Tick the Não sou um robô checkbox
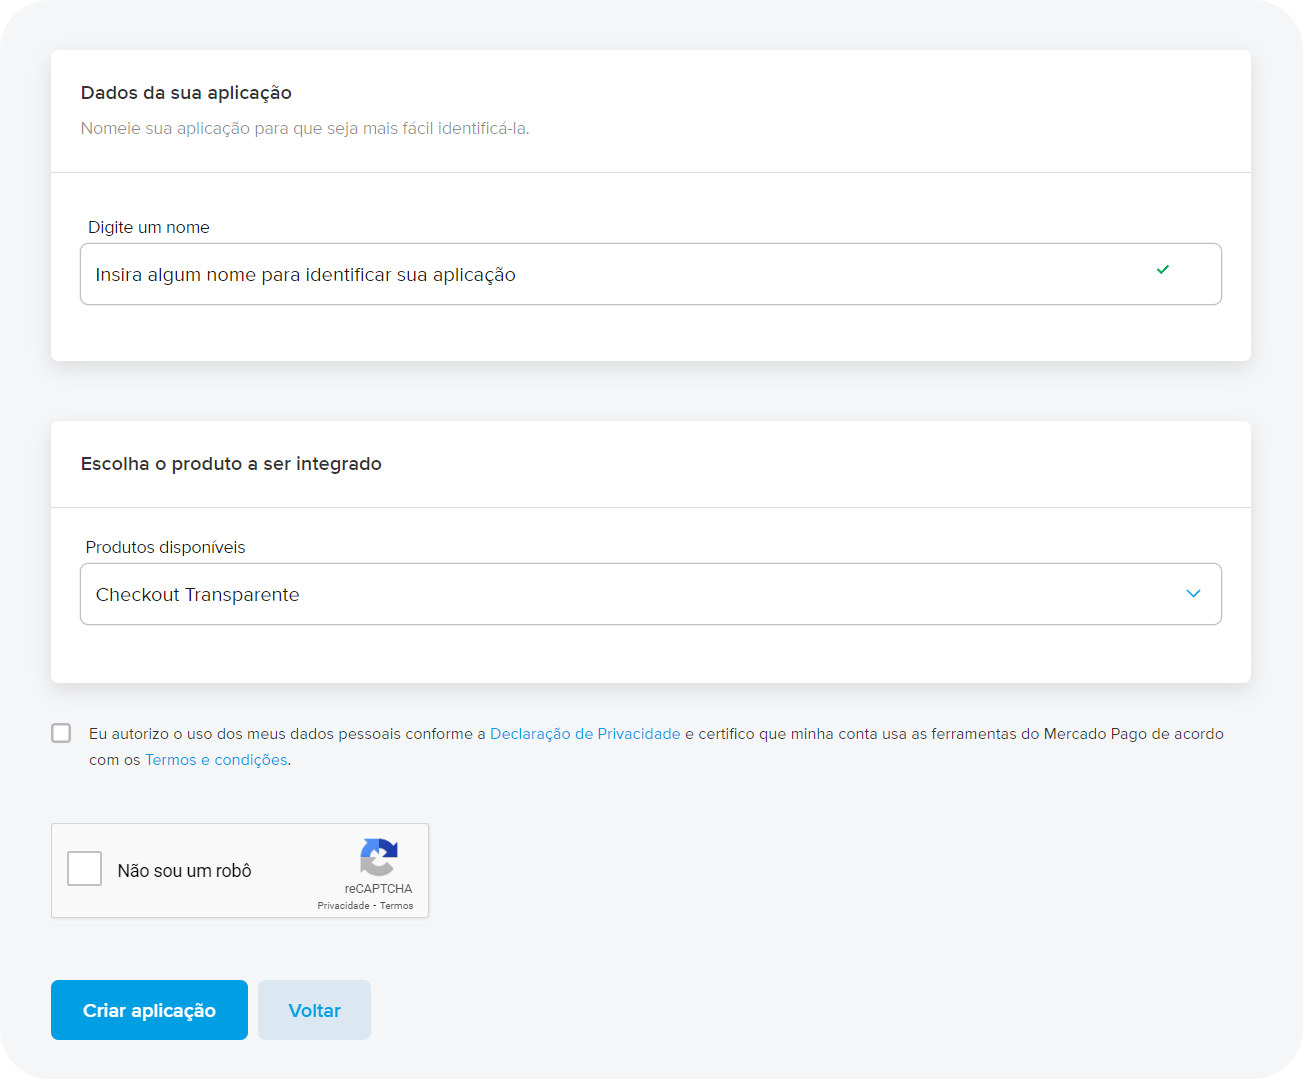The height and width of the screenshot is (1079, 1303). coord(85,868)
